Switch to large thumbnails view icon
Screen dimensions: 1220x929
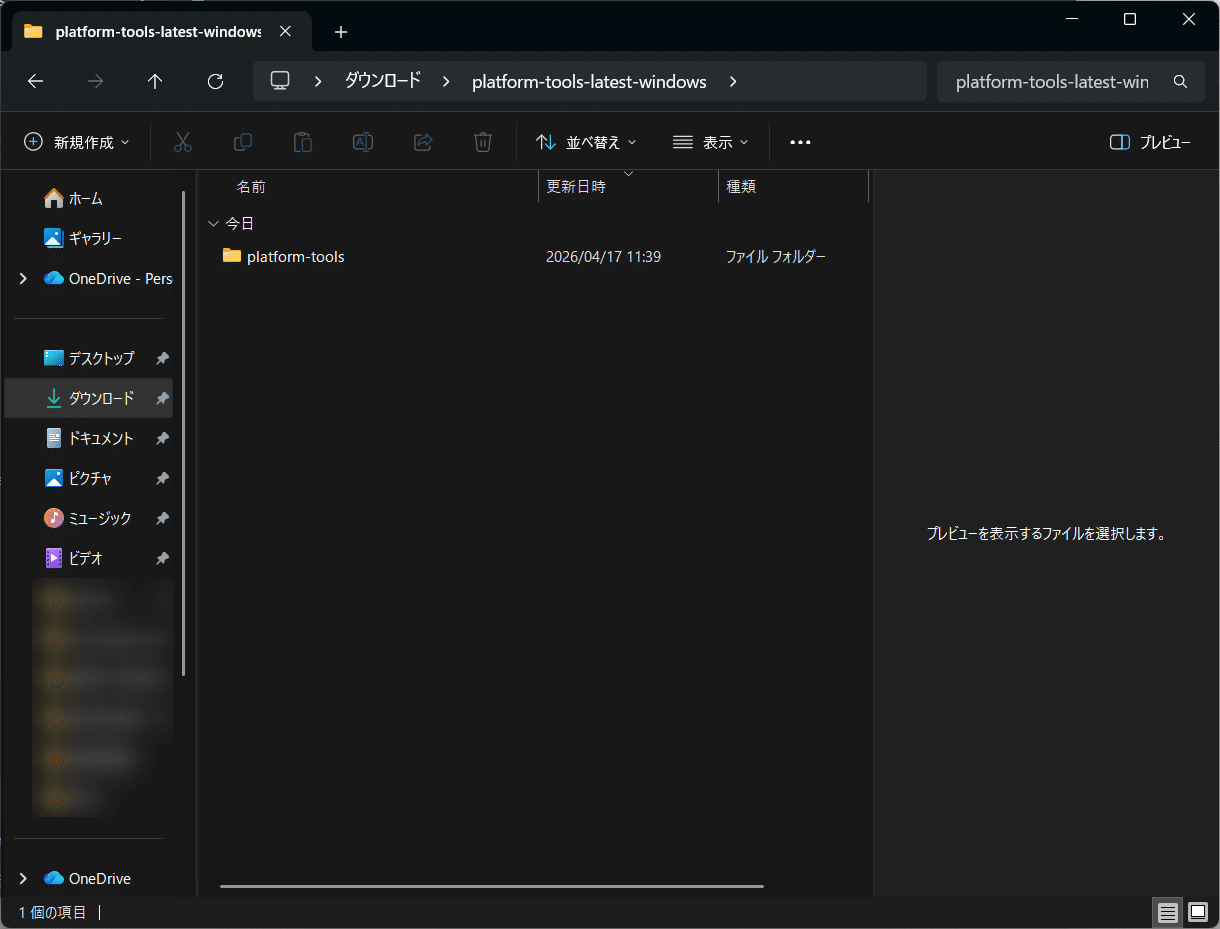(1198, 912)
